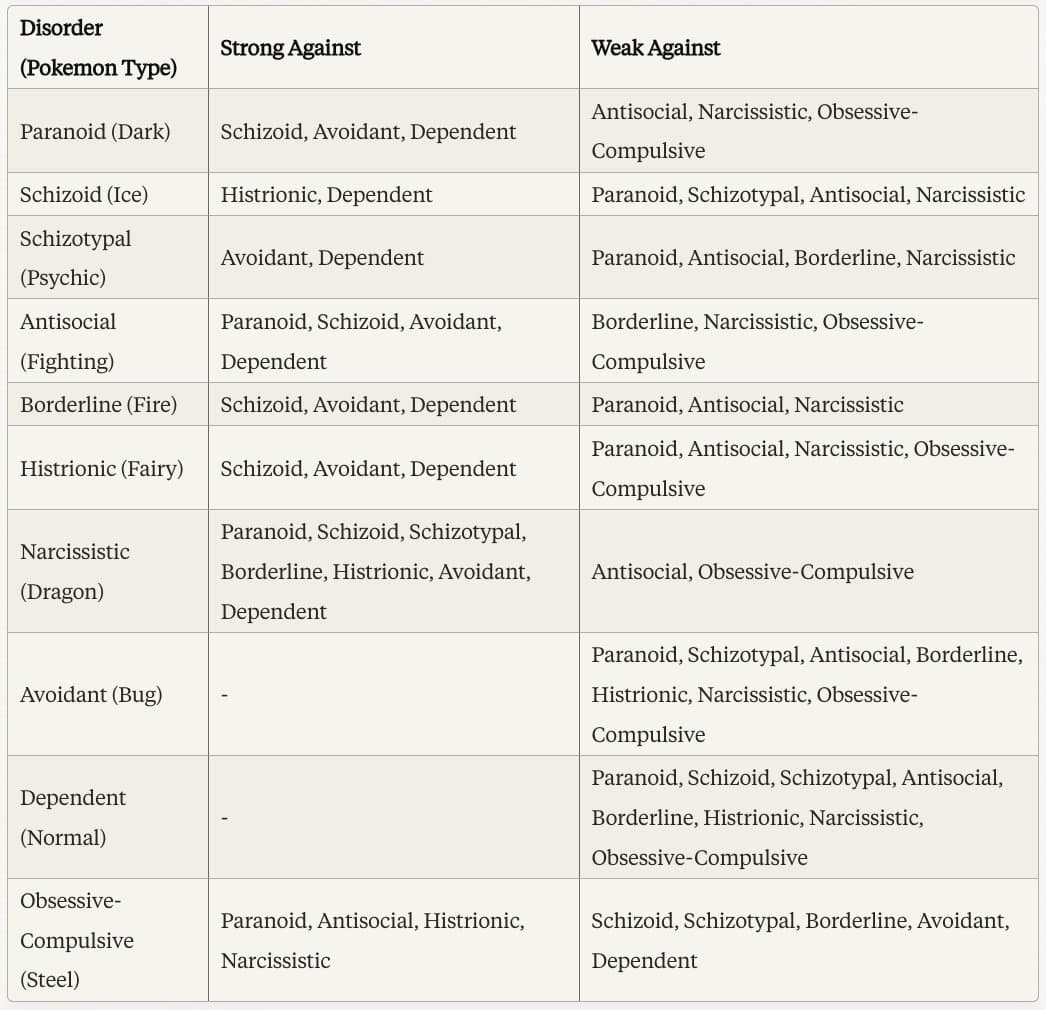Select the 'Paranoid (Dark)' row label
Image resolution: width=1046 pixels, height=1010 pixels.
click(95, 131)
